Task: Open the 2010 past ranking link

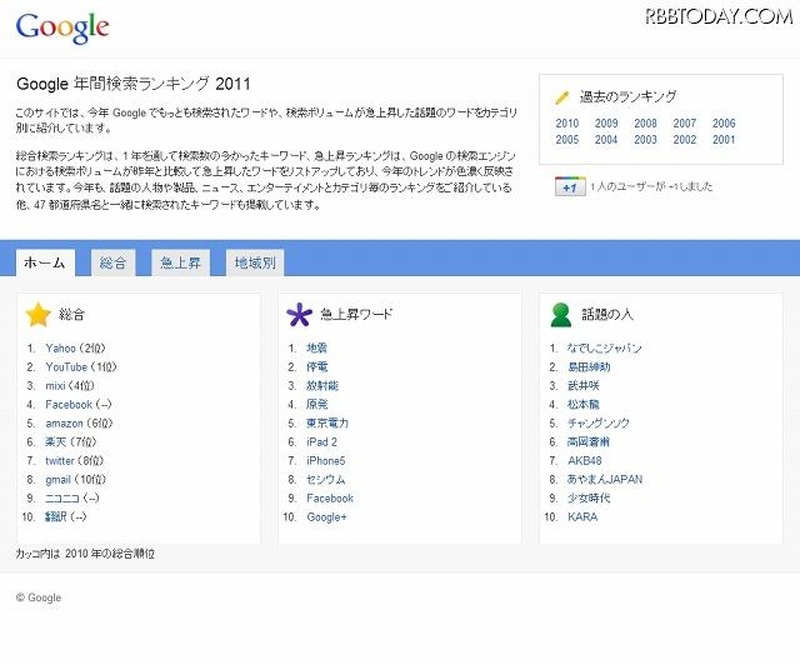Action: 567,124
